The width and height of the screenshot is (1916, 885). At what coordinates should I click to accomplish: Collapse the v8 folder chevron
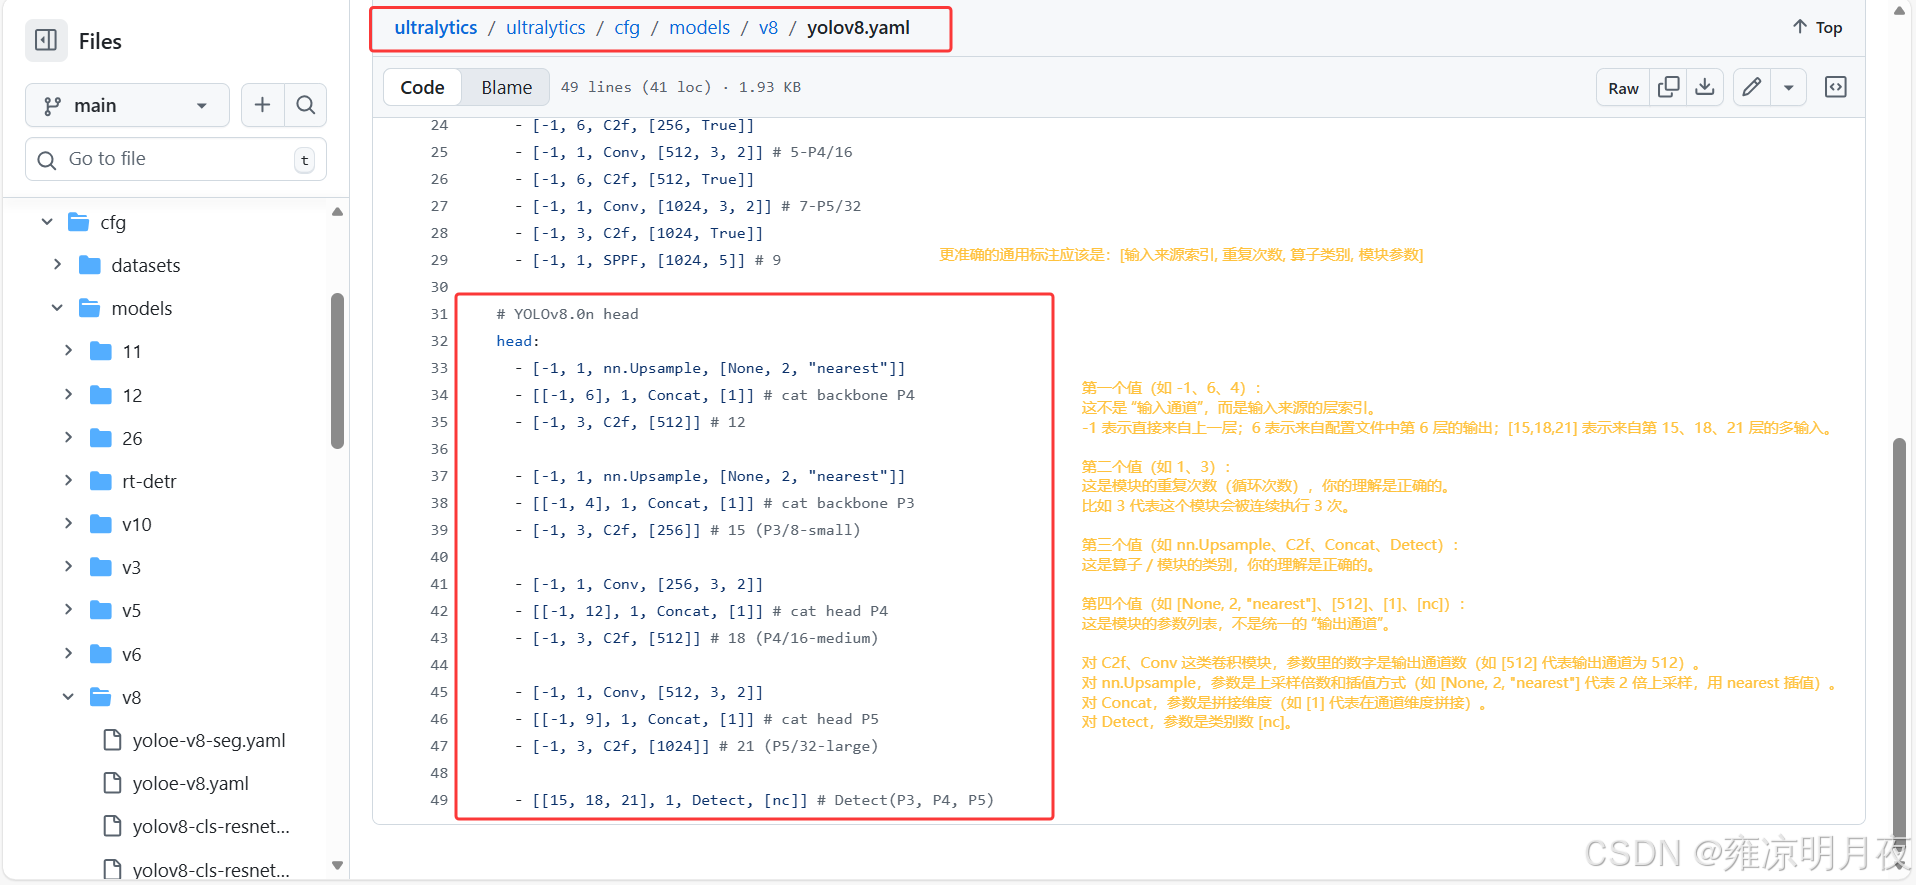(x=68, y=697)
